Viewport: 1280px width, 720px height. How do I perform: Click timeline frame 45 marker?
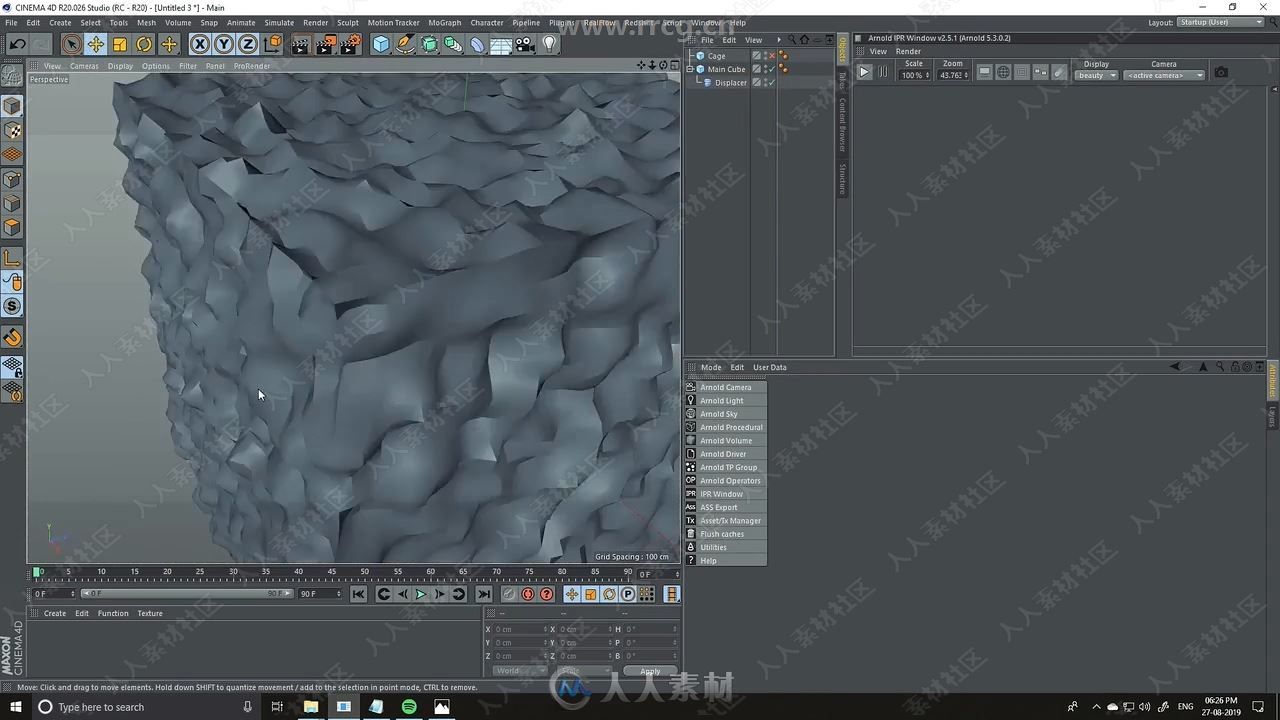click(x=331, y=573)
